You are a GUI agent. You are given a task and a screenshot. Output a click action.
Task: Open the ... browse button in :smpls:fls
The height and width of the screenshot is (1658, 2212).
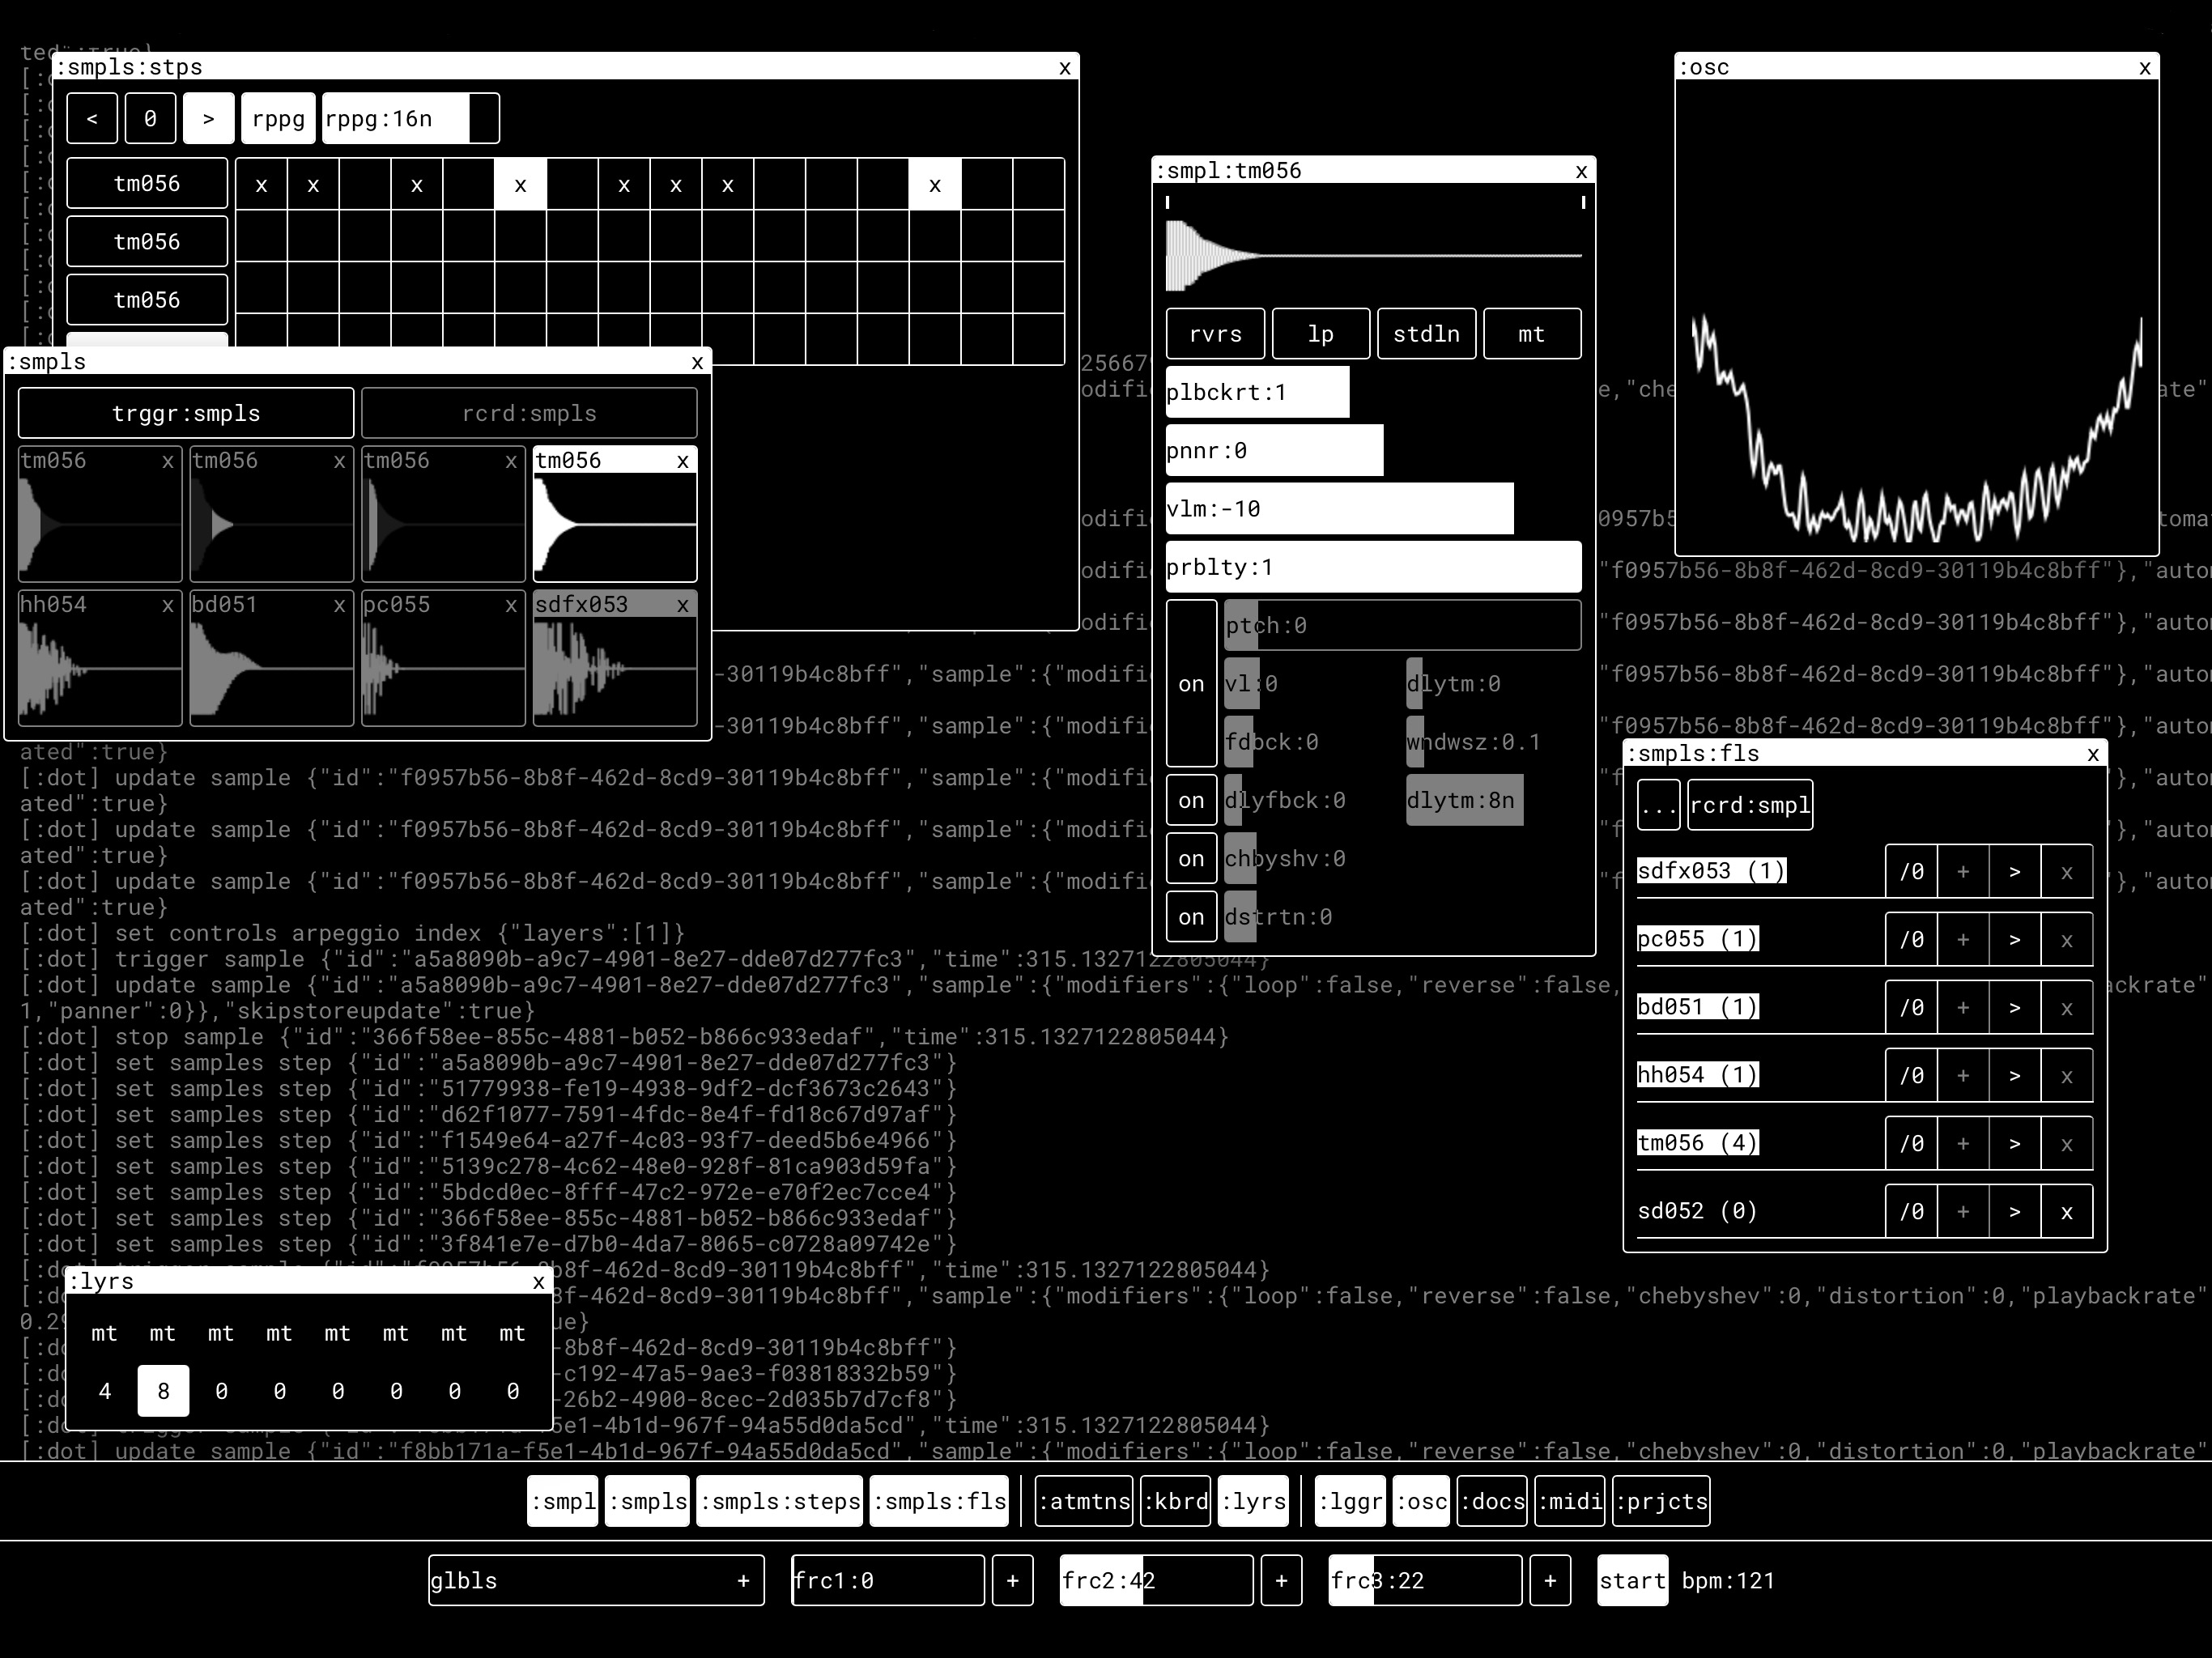[x=1658, y=805]
